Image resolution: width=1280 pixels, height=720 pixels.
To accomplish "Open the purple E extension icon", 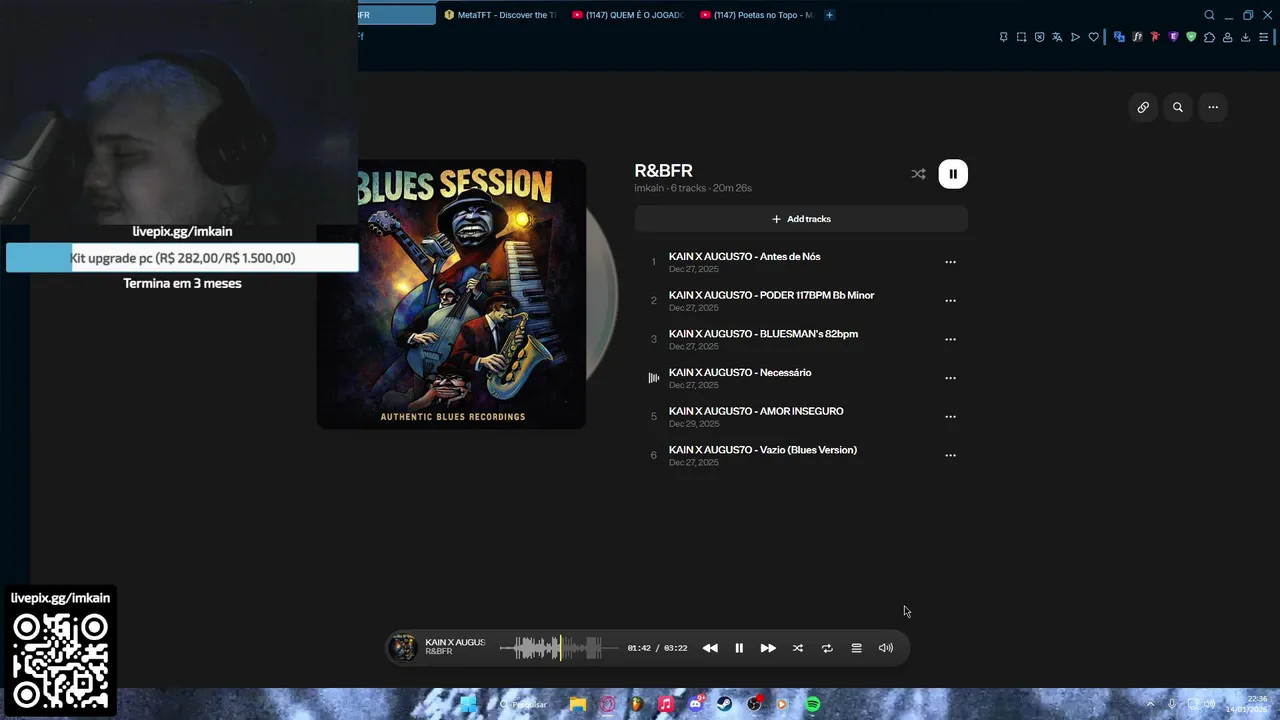I will click(x=1173, y=37).
